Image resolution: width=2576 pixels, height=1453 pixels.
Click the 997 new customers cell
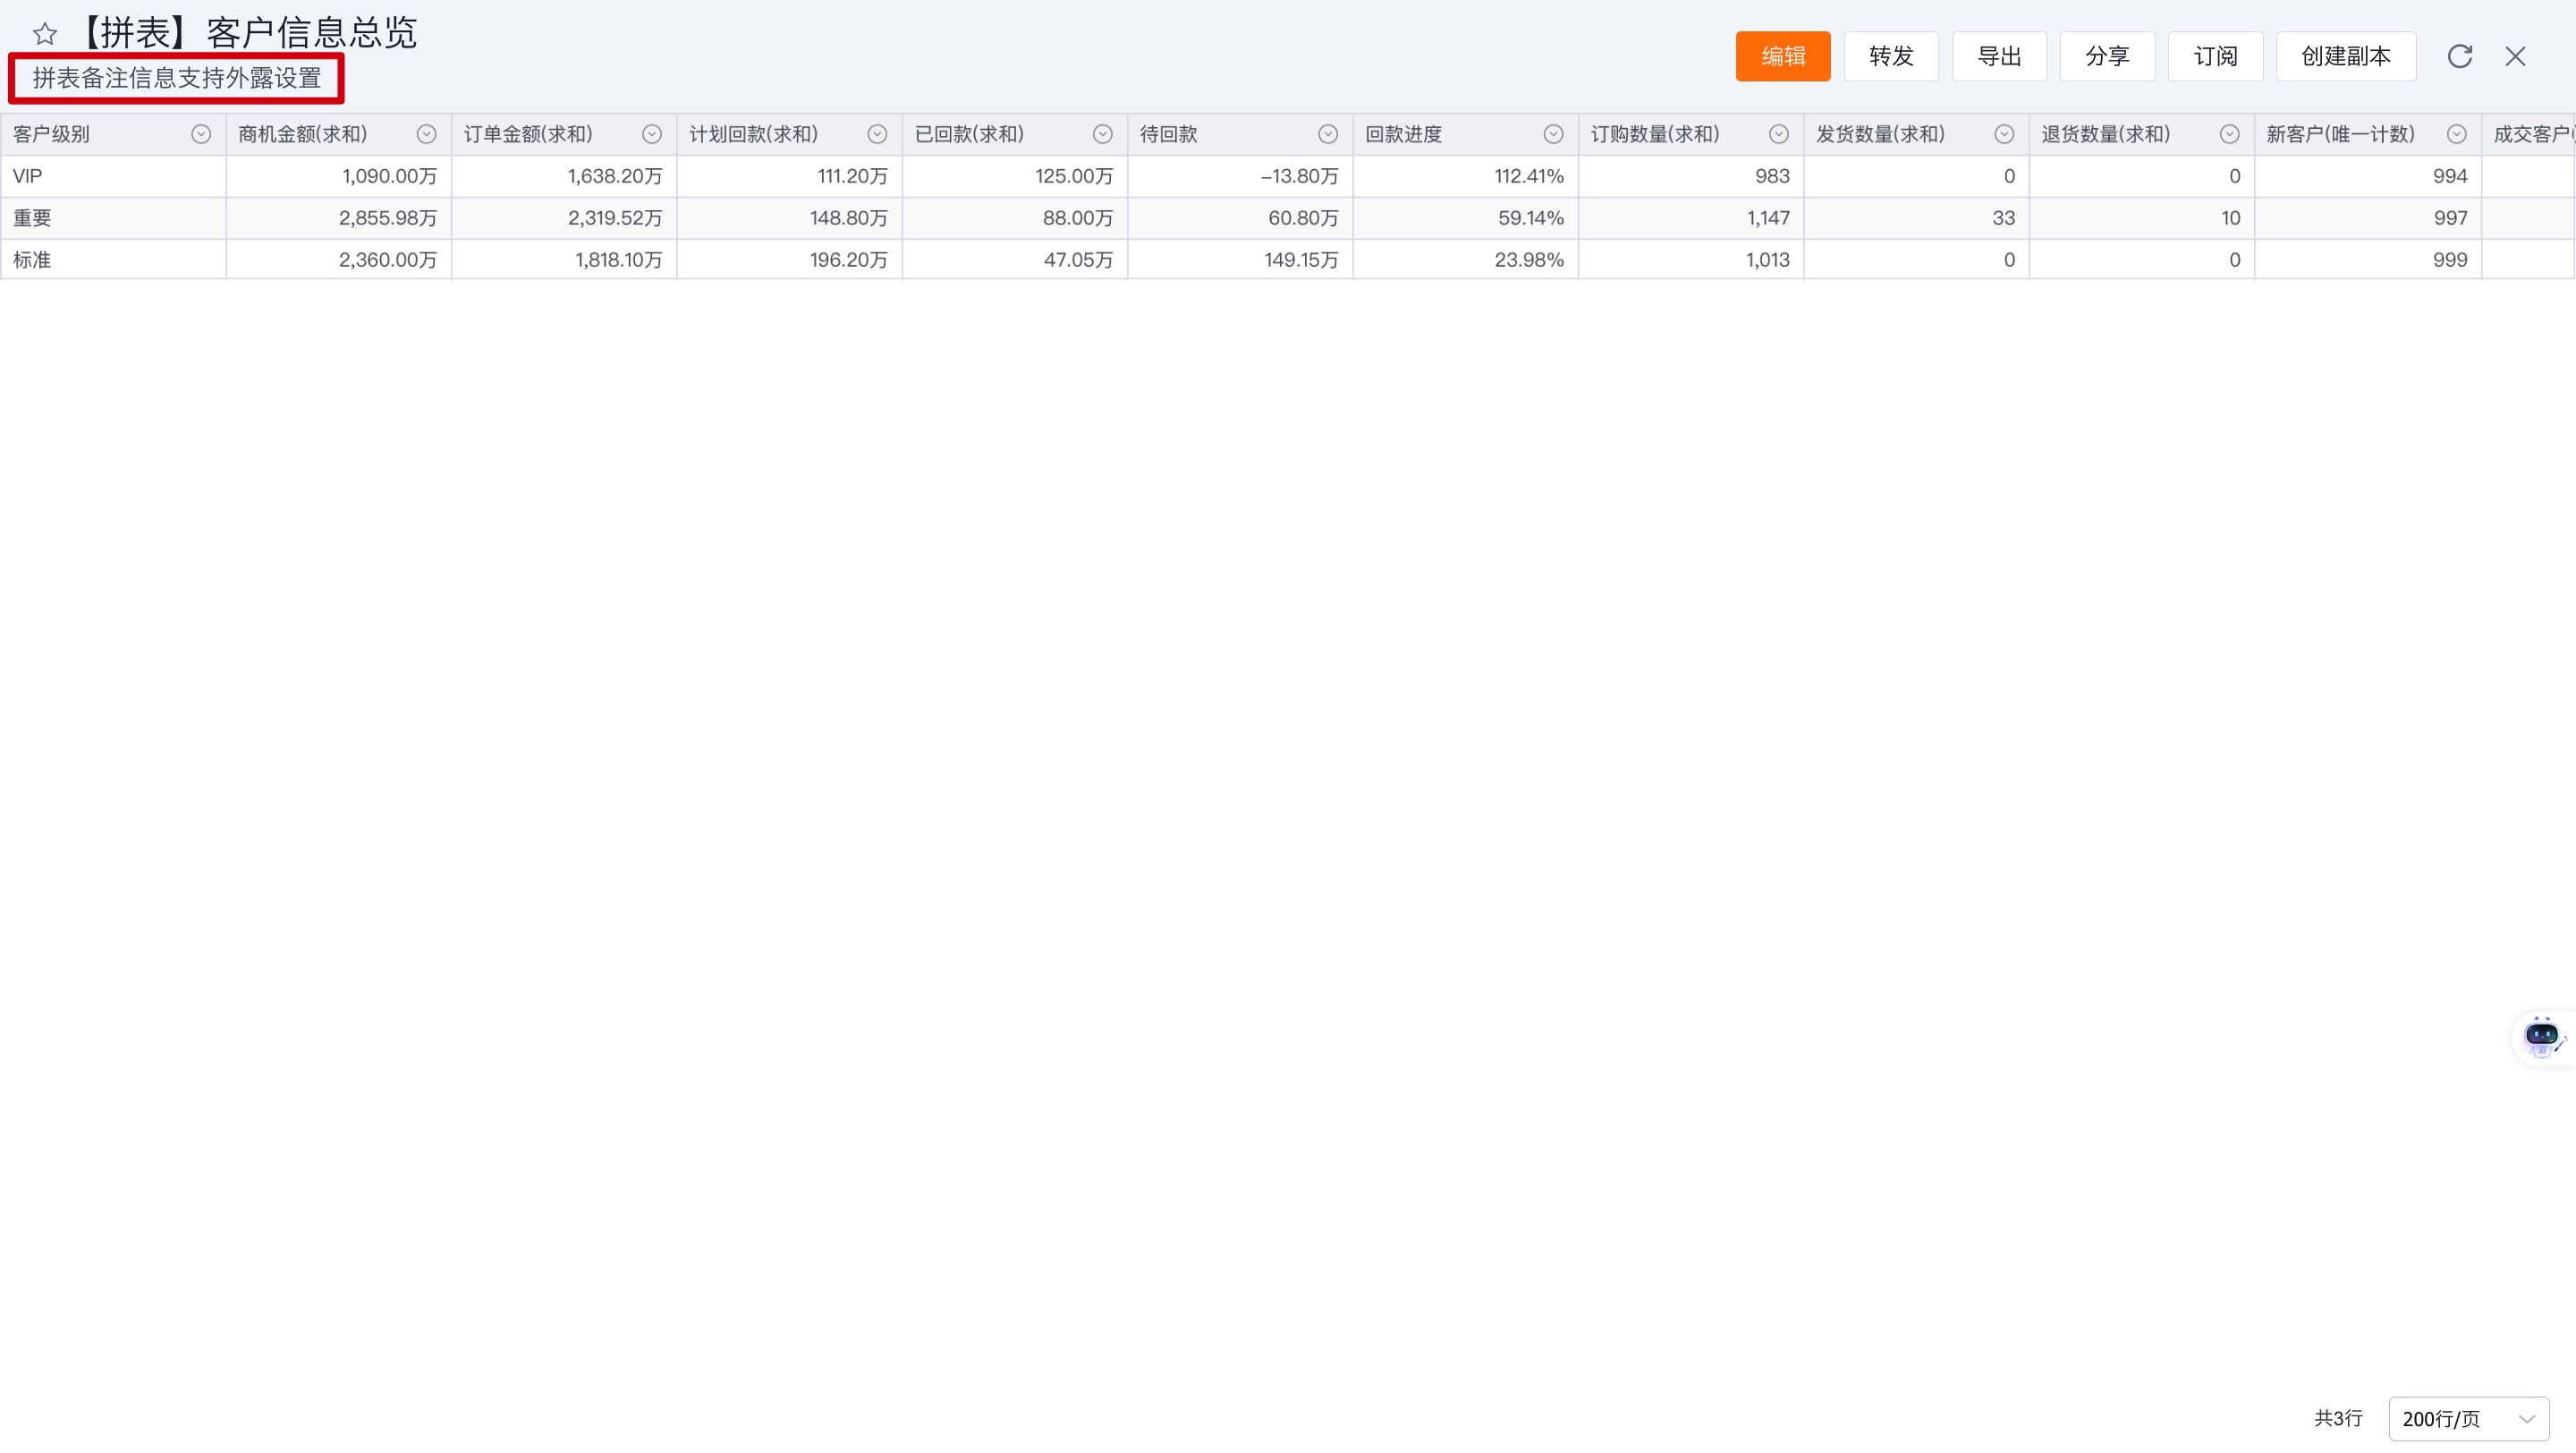2368,218
